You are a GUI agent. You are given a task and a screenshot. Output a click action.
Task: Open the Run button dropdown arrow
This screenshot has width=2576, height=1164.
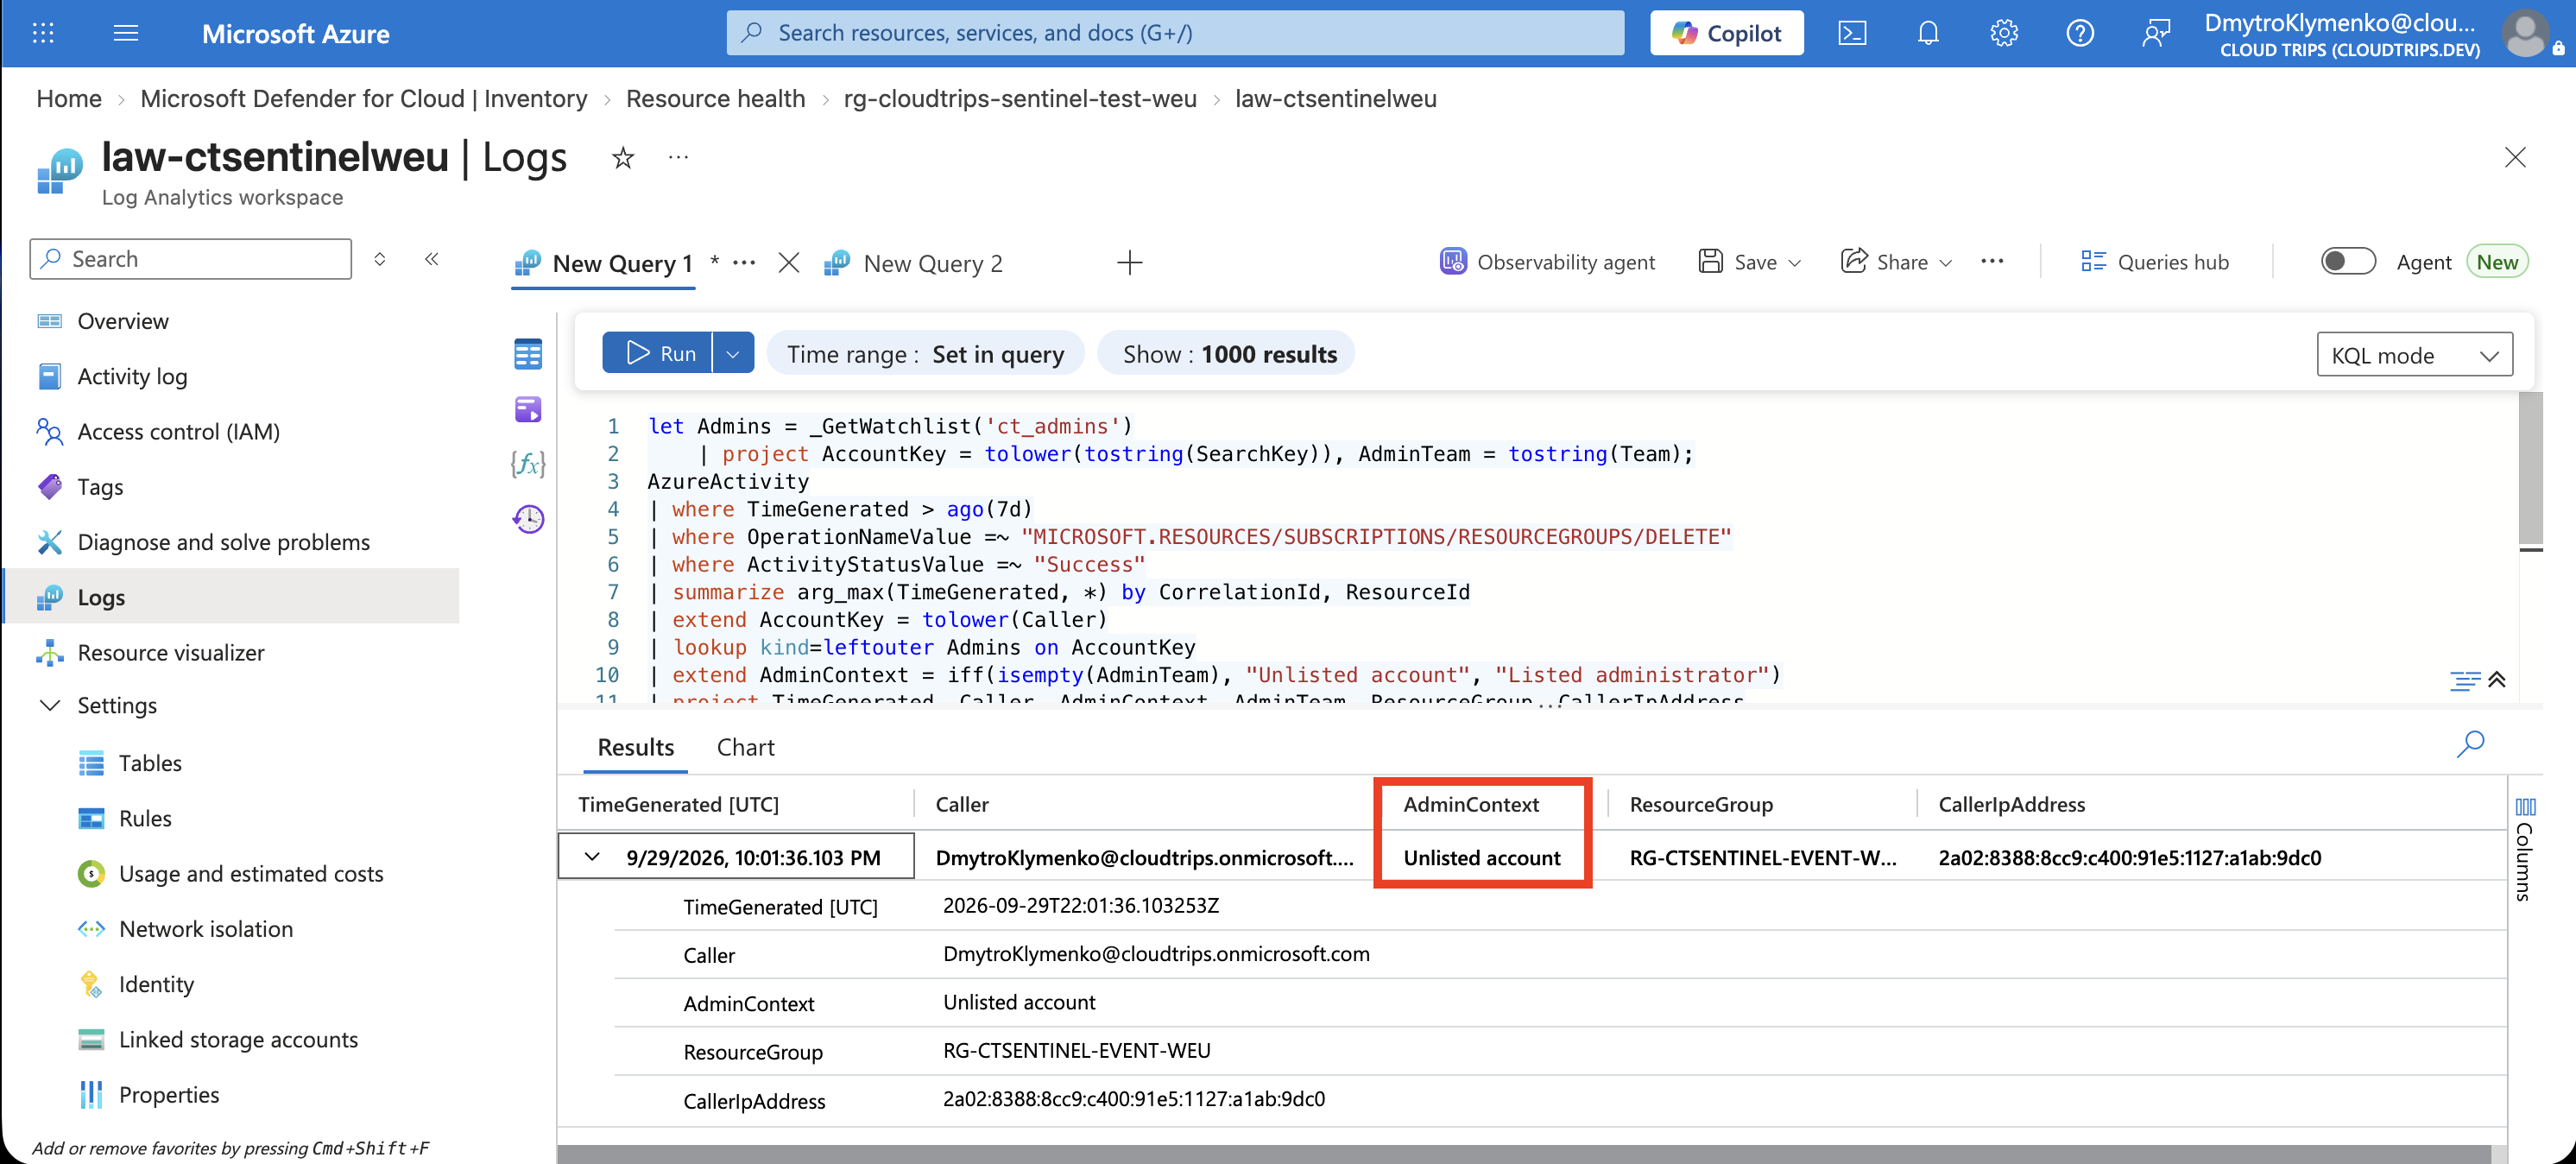pos(733,353)
